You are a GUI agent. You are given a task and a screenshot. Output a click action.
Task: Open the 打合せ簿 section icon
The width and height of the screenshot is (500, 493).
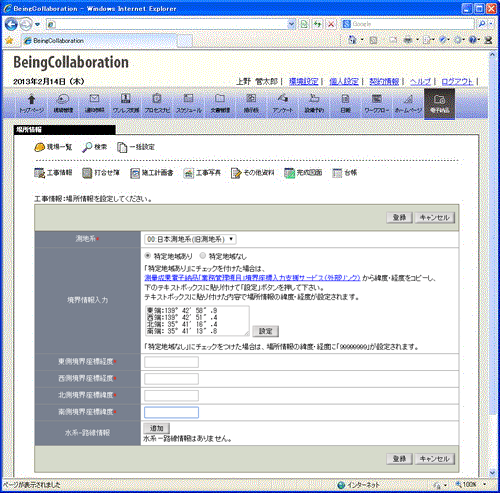(101, 173)
